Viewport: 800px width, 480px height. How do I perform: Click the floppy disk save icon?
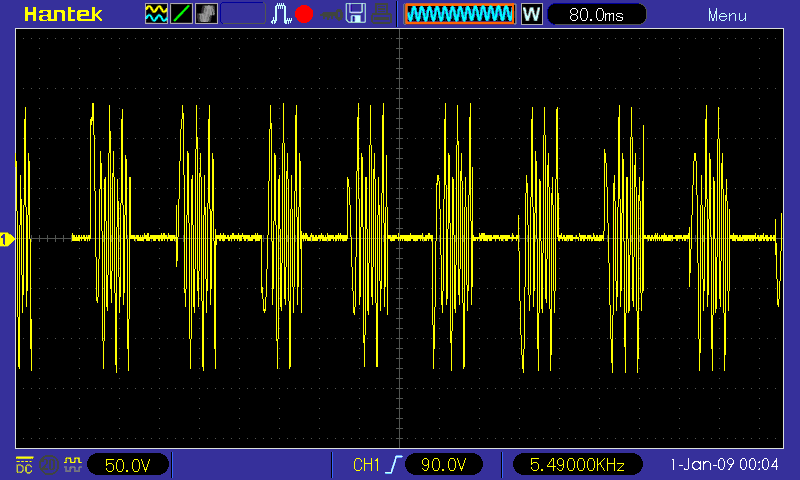click(356, 14)
